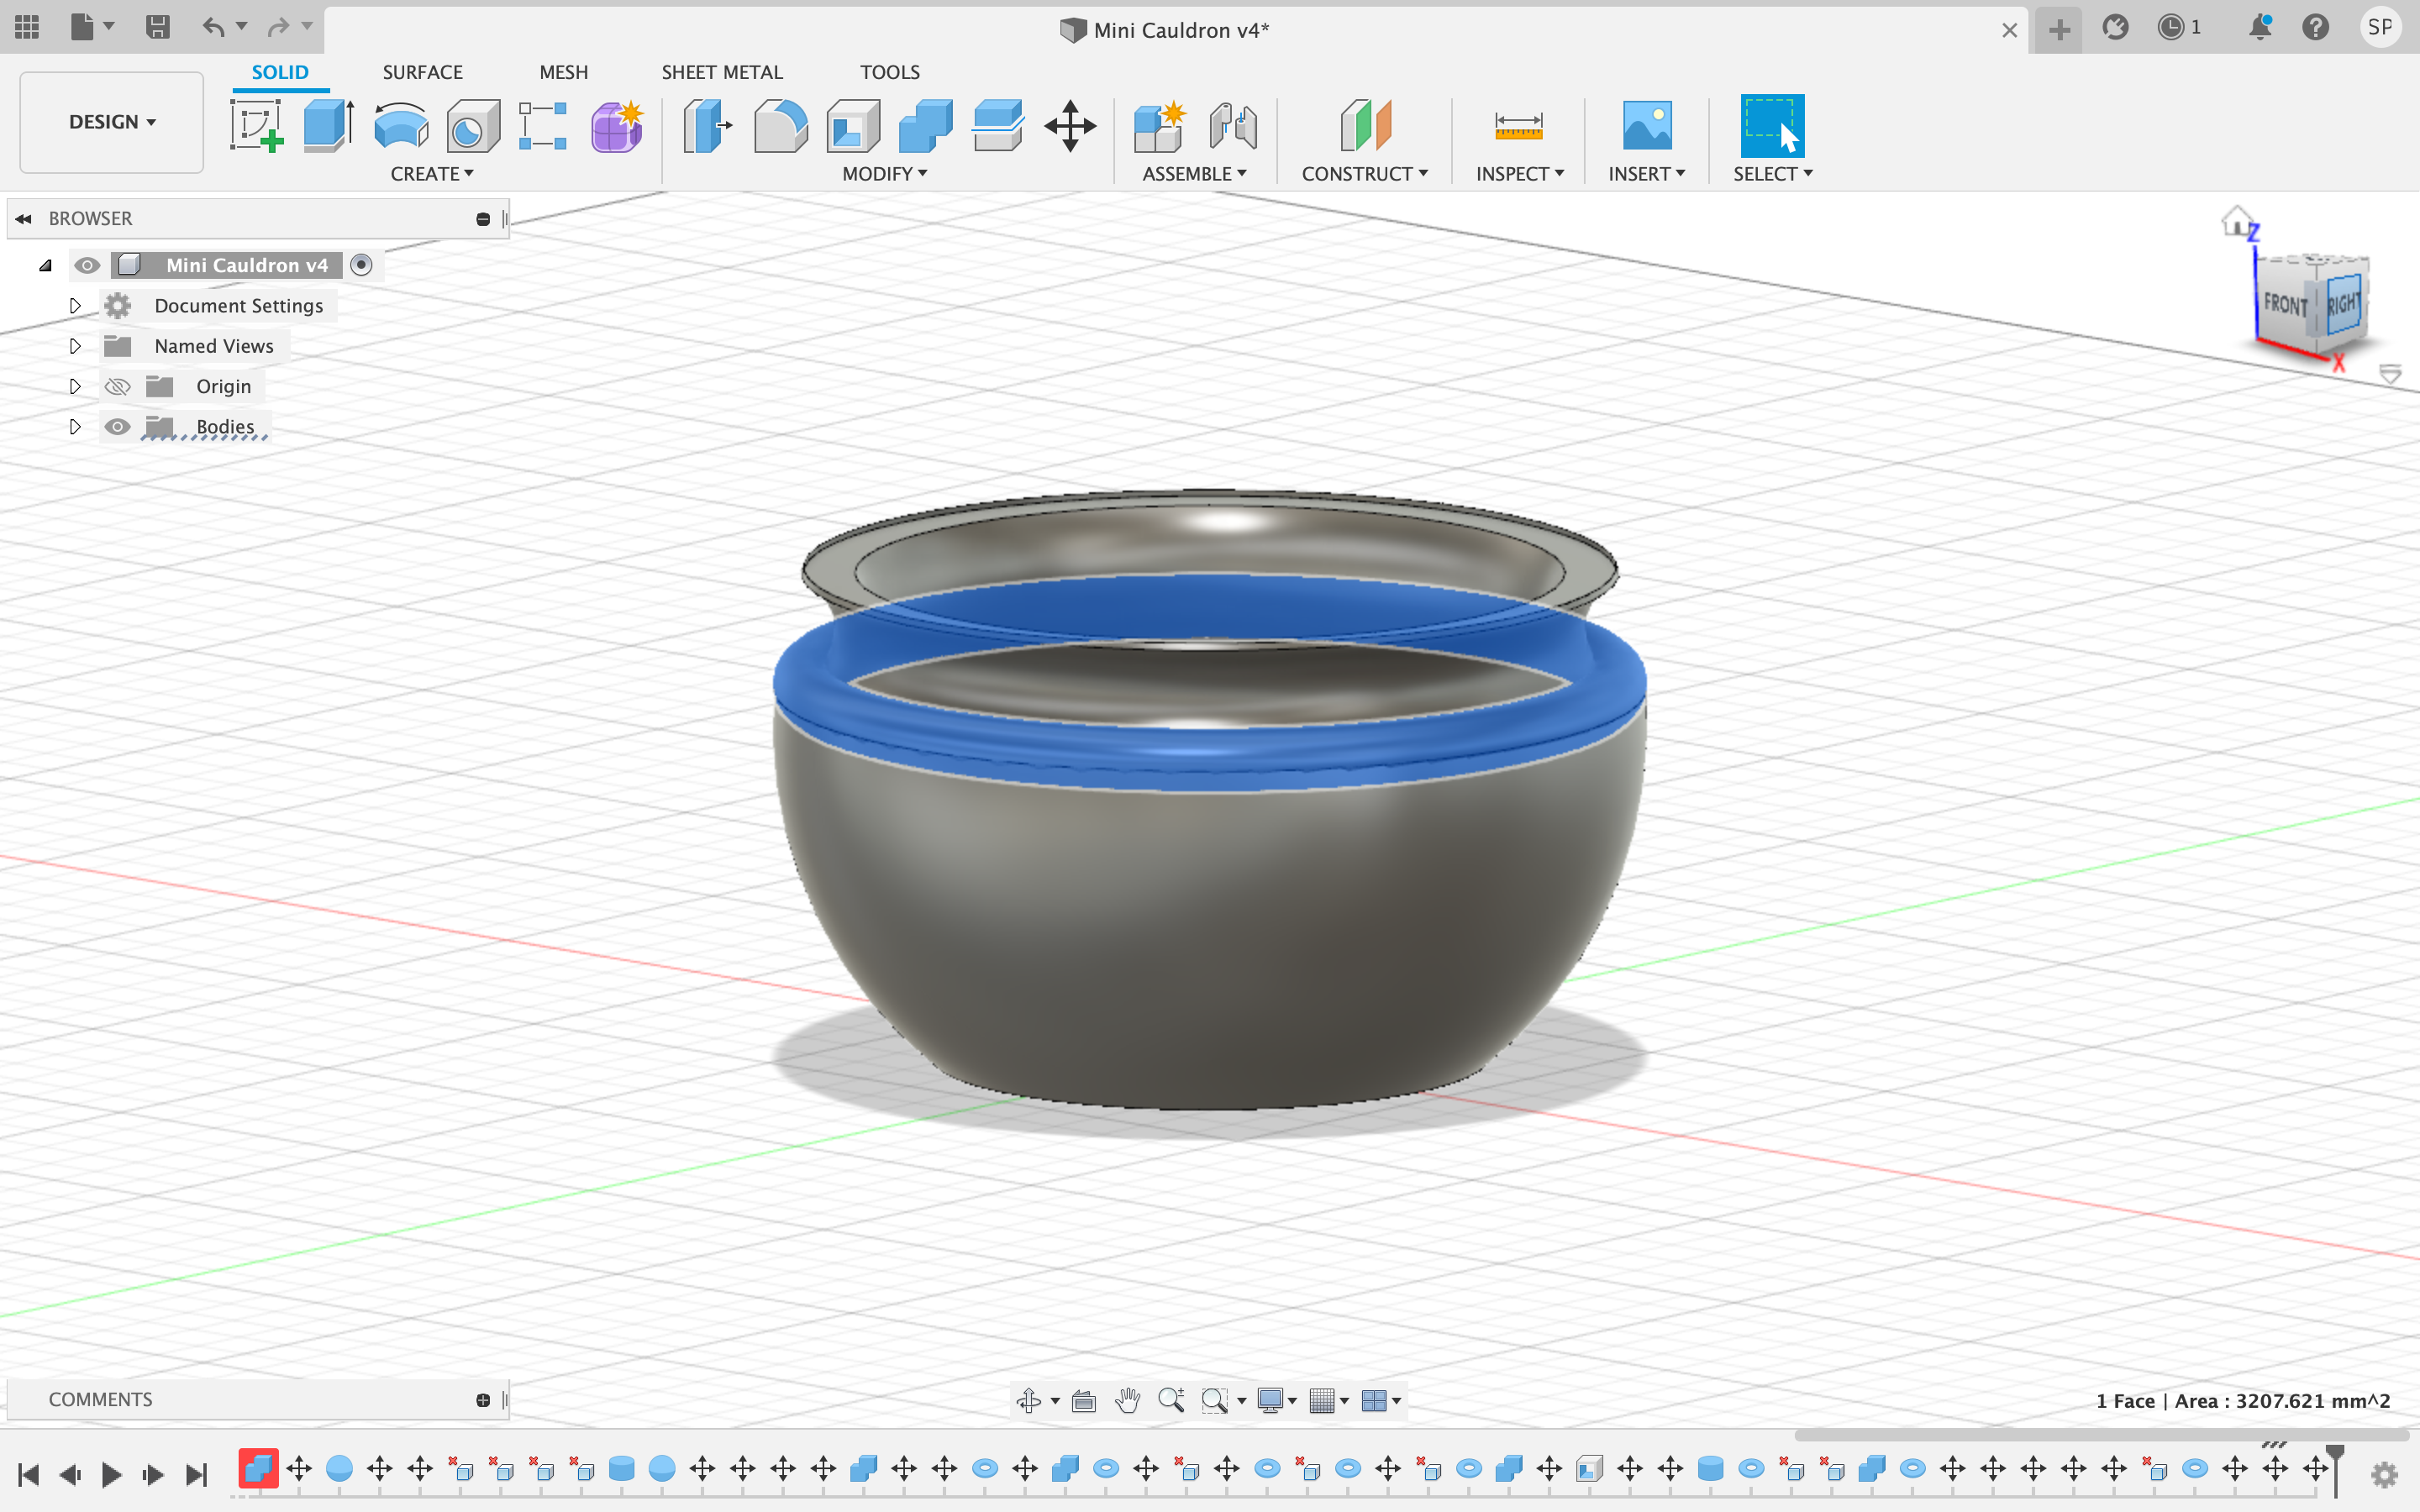Select the Press Pull tool icon
This screenshot has width=2420, height=1512.
707,126
